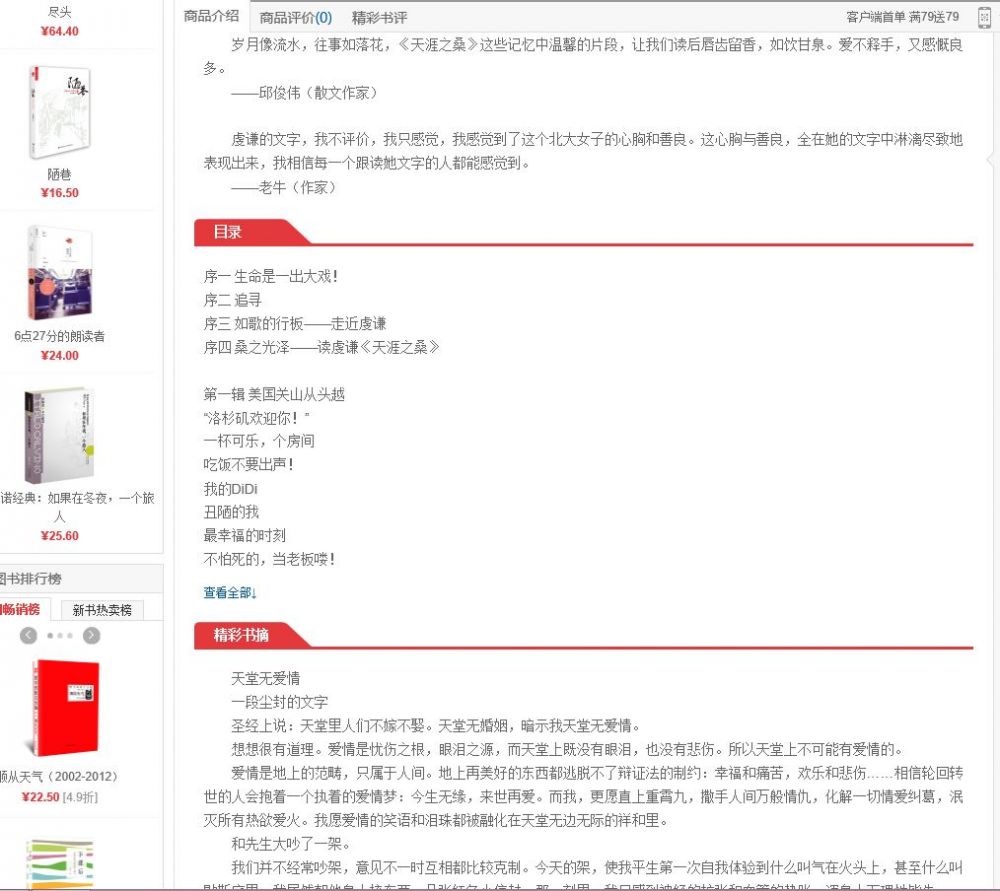Select the 新书热卖榜 ranking tab
This screenshot has height=891, width=1000.
[x=102, y=610]
